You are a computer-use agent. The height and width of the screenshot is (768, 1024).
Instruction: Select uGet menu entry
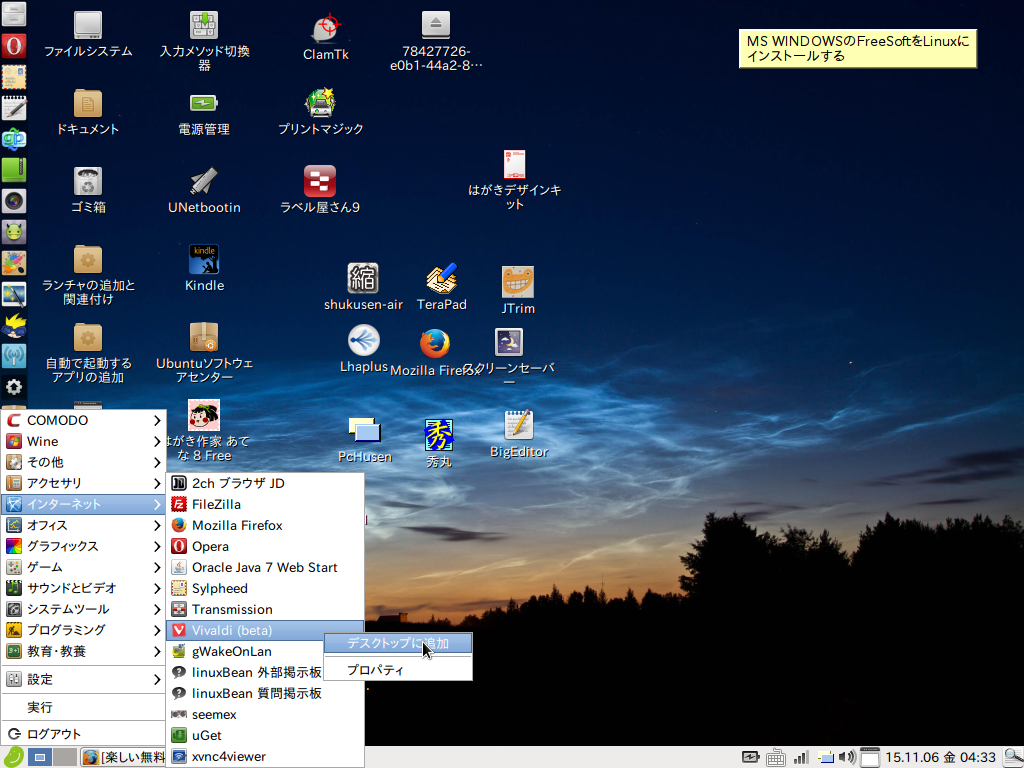pyautogui.click(x=265, y=735)
